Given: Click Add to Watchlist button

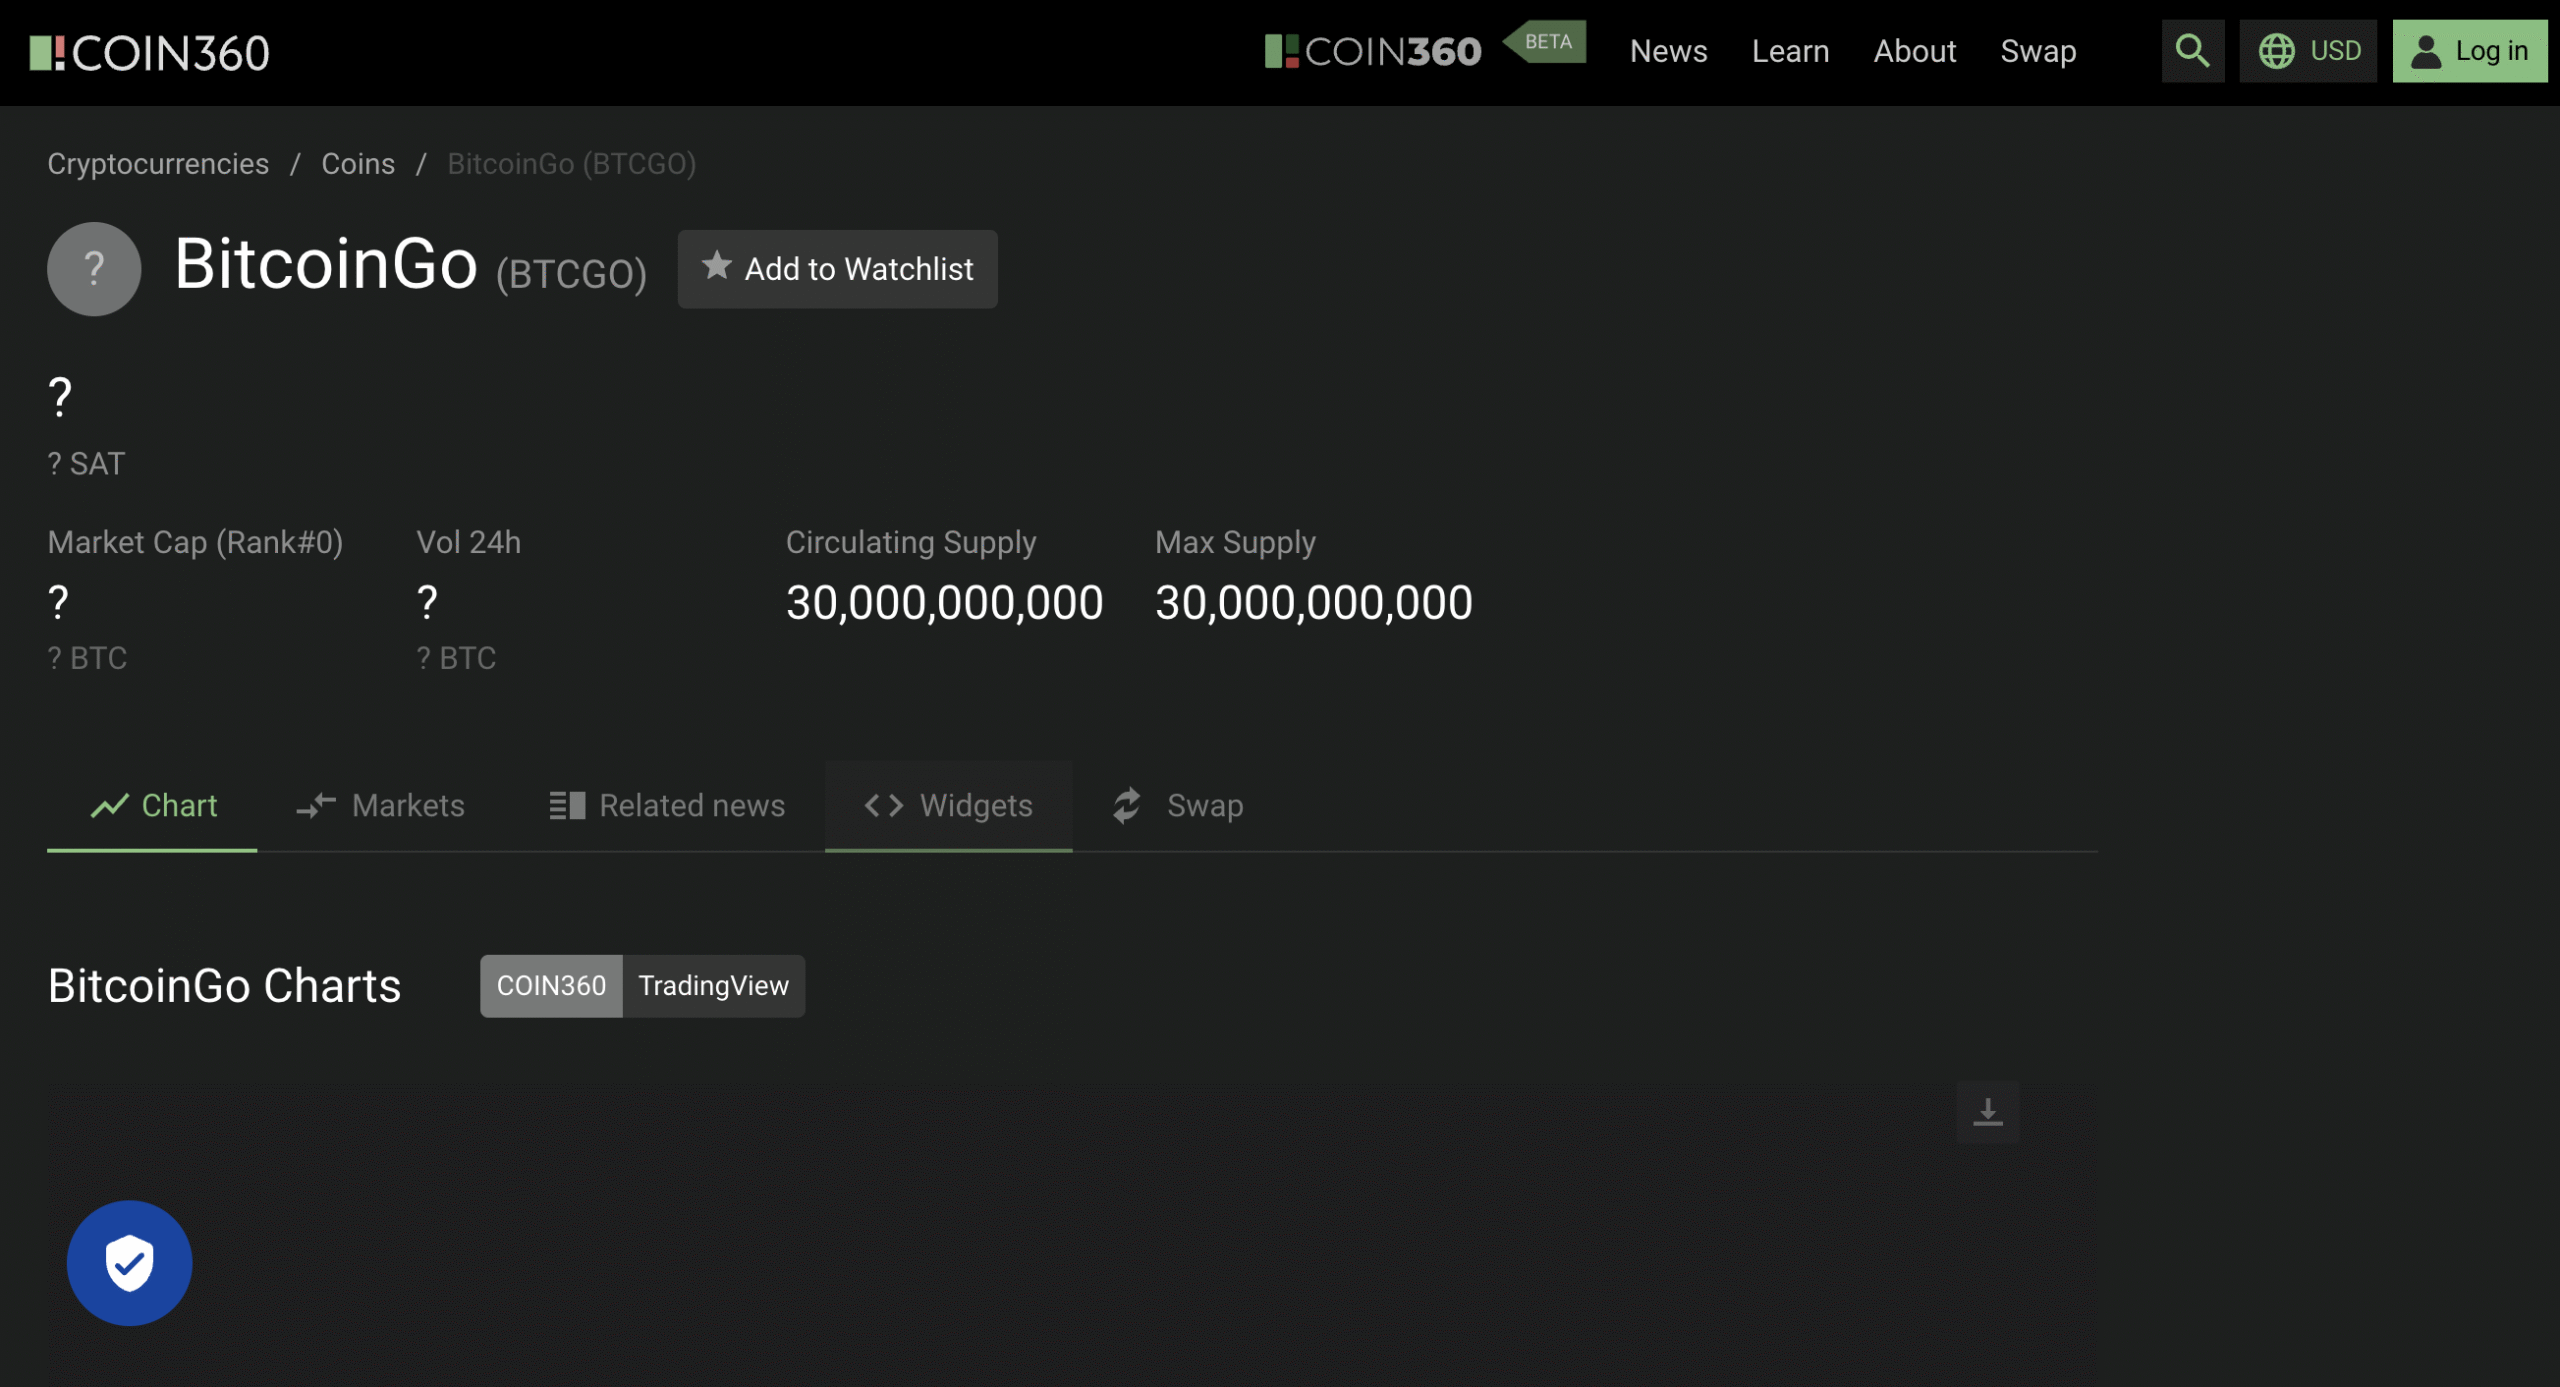Looking at the screenshot, I should pyautogui.click(x=837, y=269).
